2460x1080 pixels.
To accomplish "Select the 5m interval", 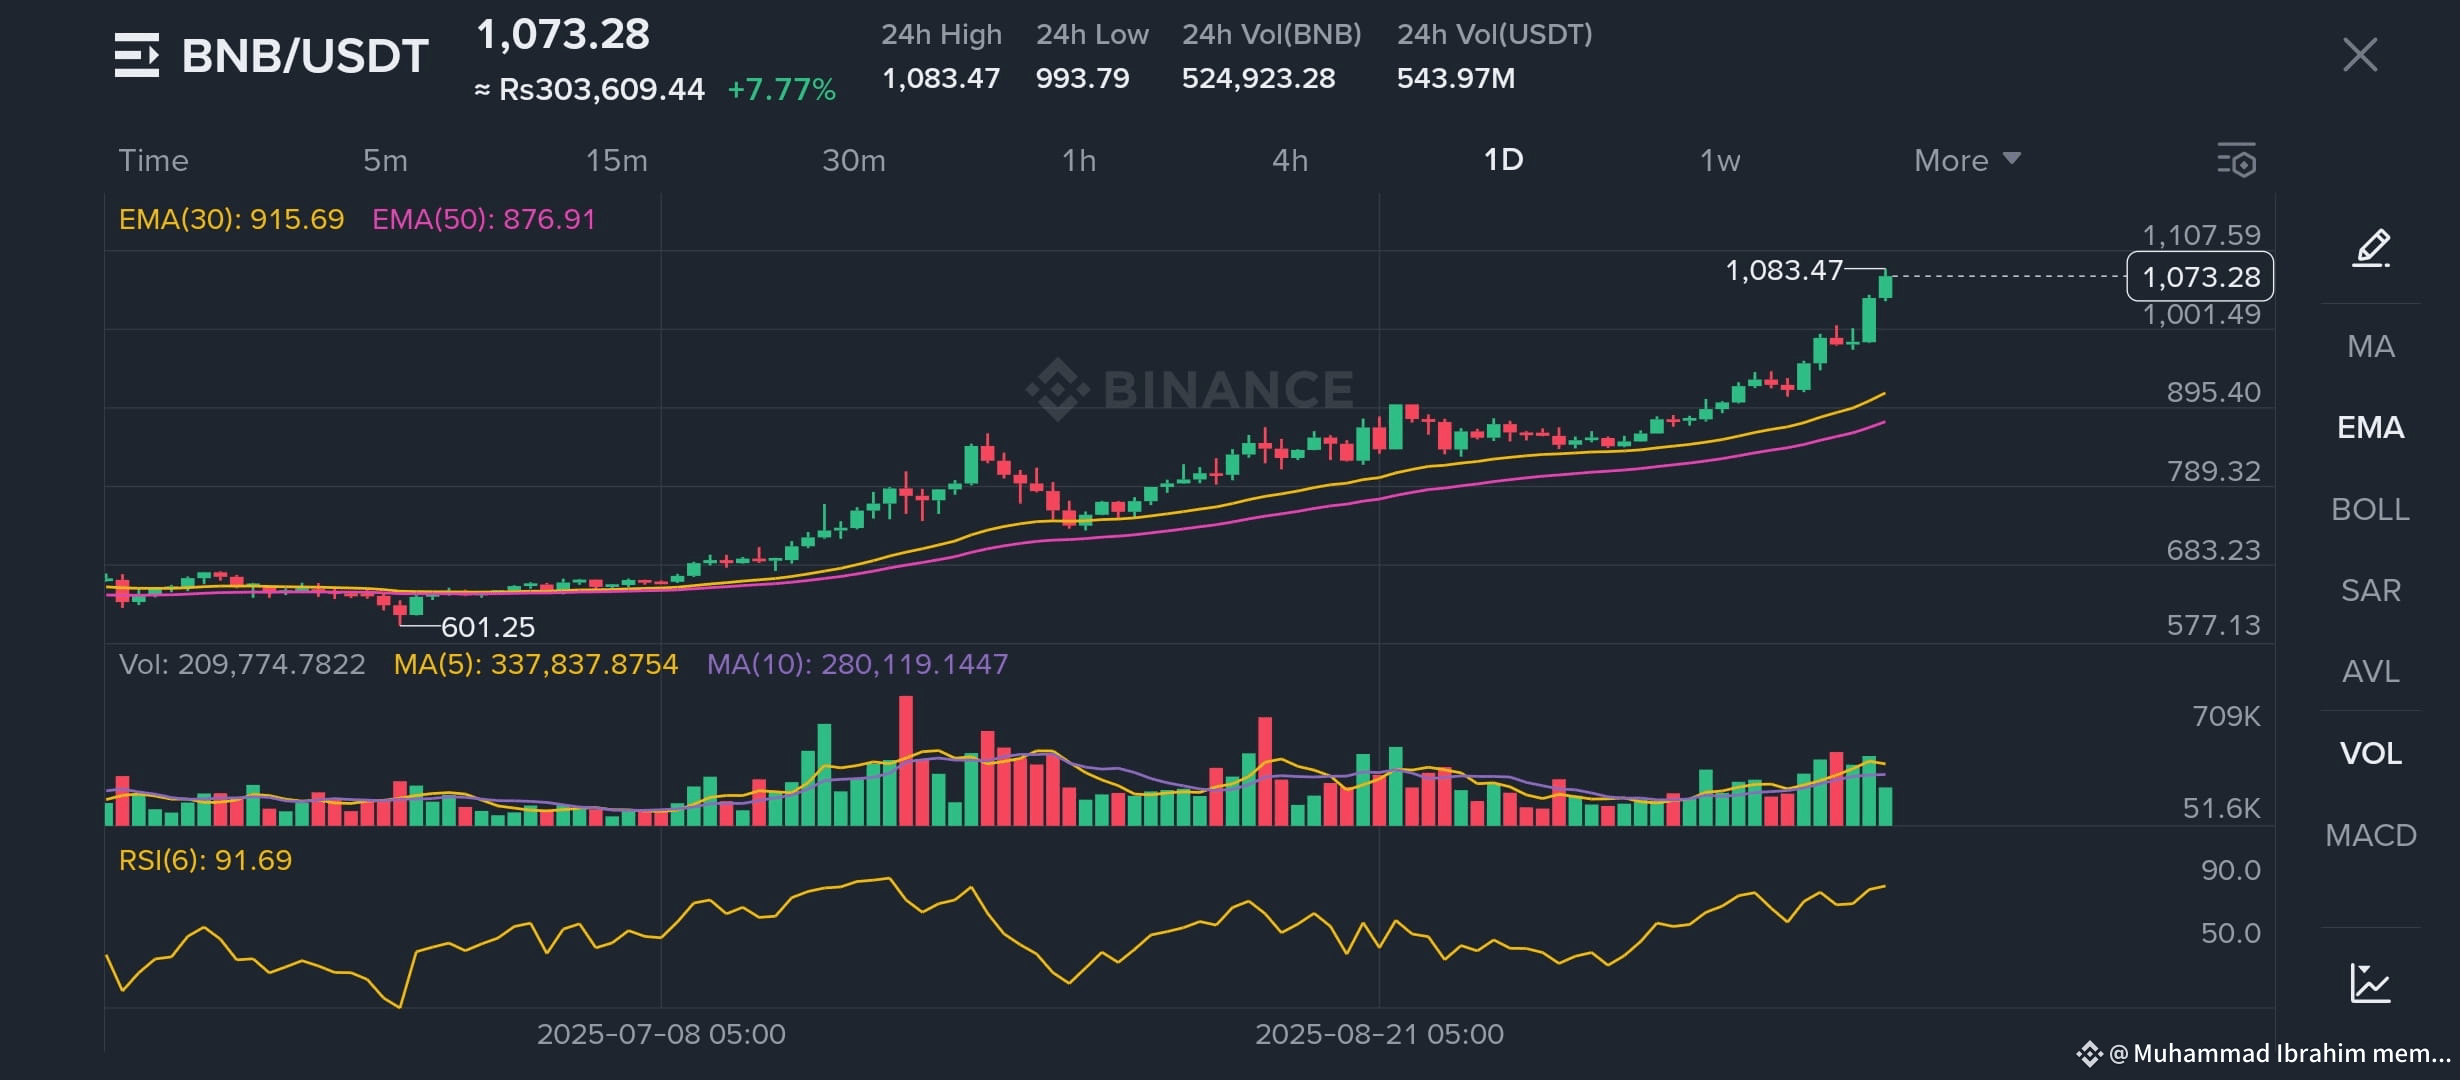I will 385,160.
